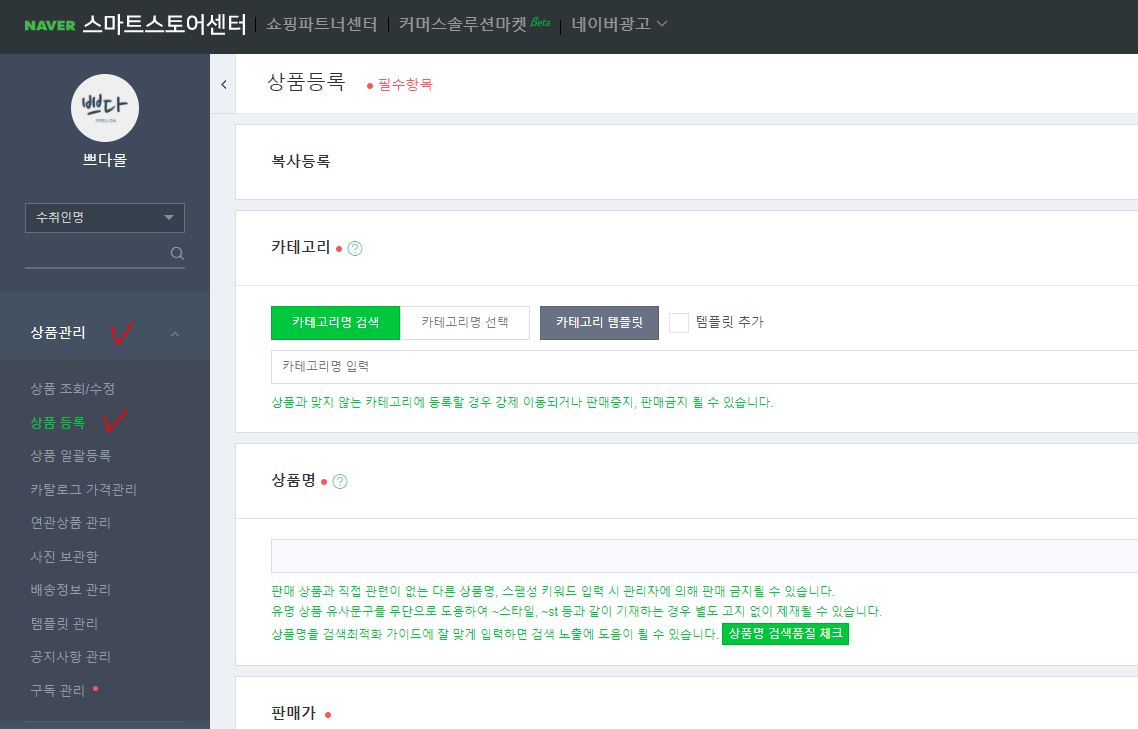Open the 상품명 help question icon
The image size is (1138, 729).
point(340,481)
